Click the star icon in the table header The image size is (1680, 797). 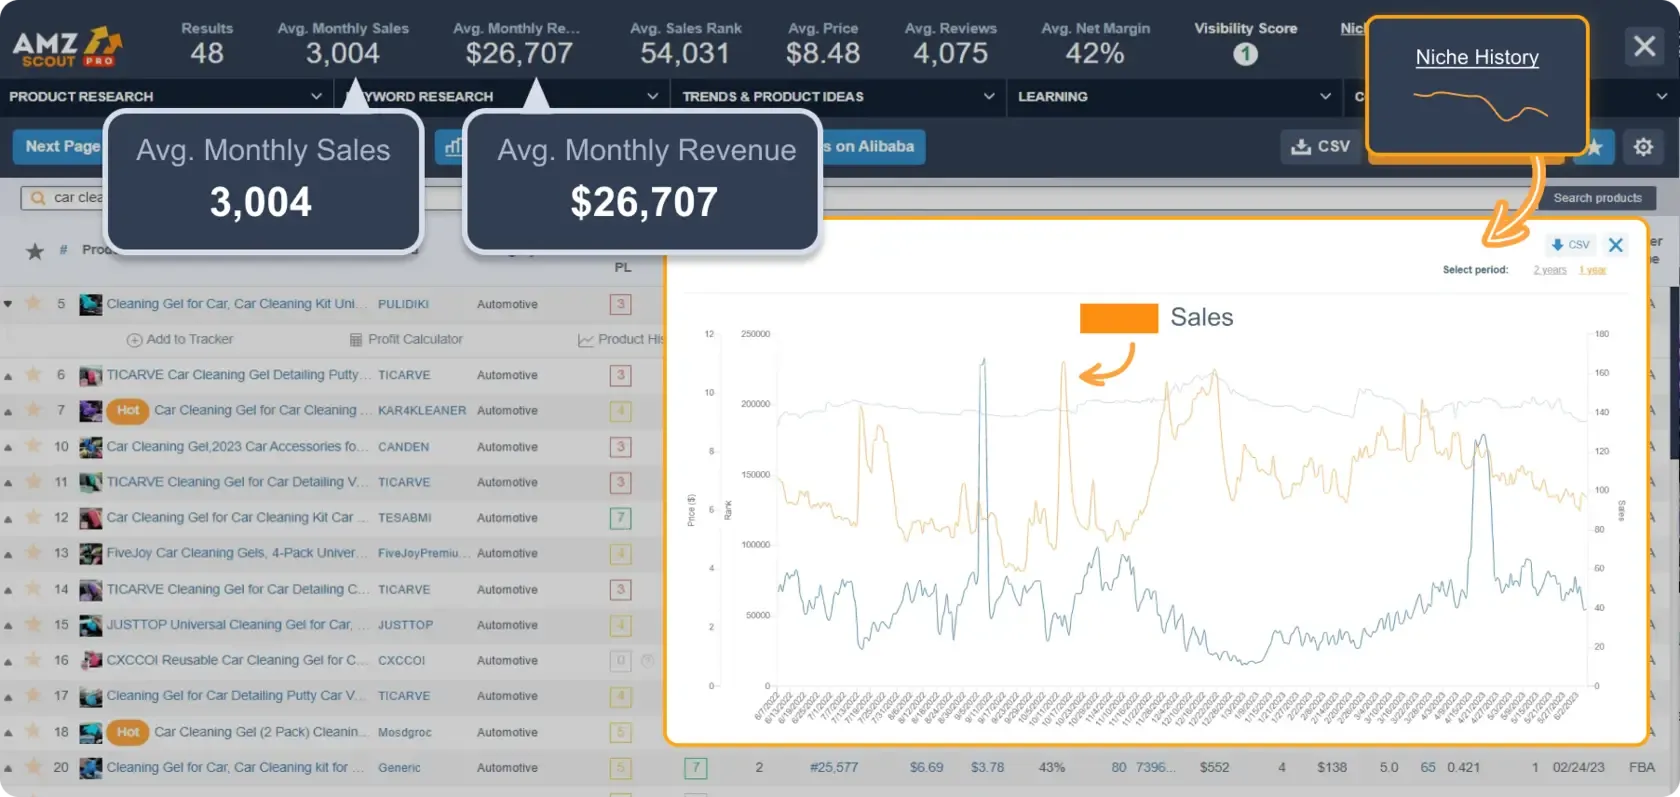click(35, 251)
